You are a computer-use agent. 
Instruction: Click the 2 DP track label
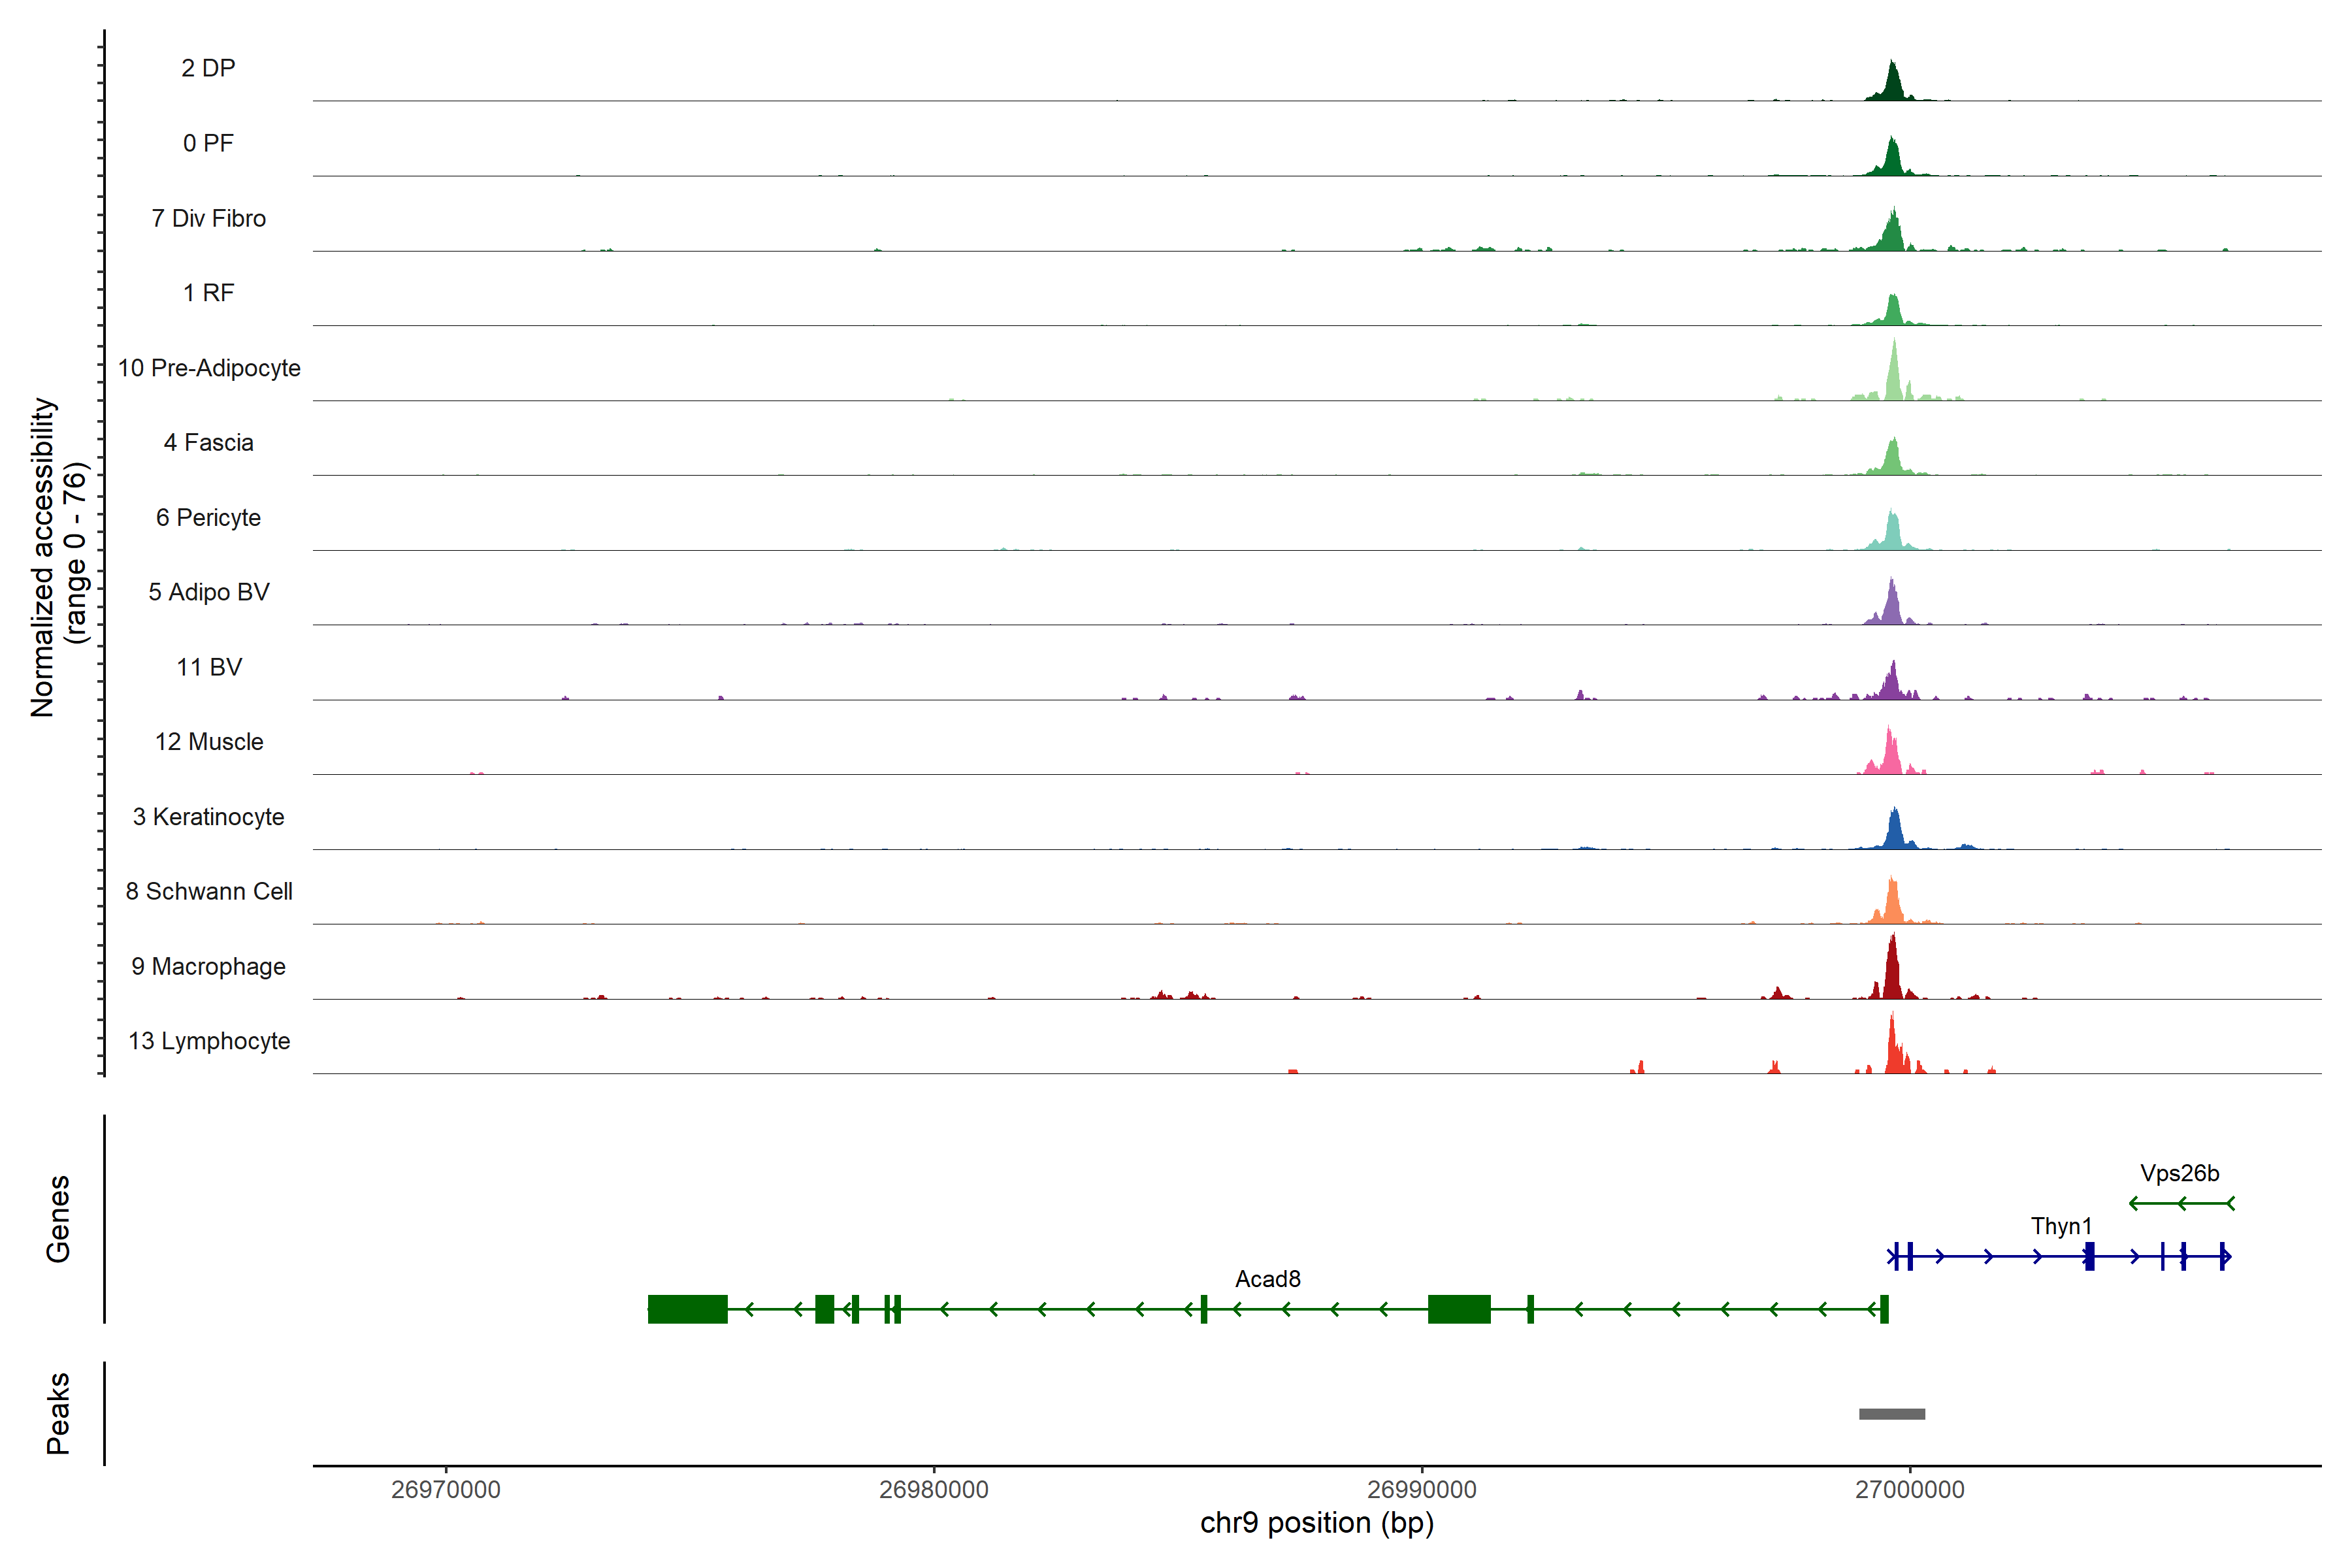tap(208, 68)
